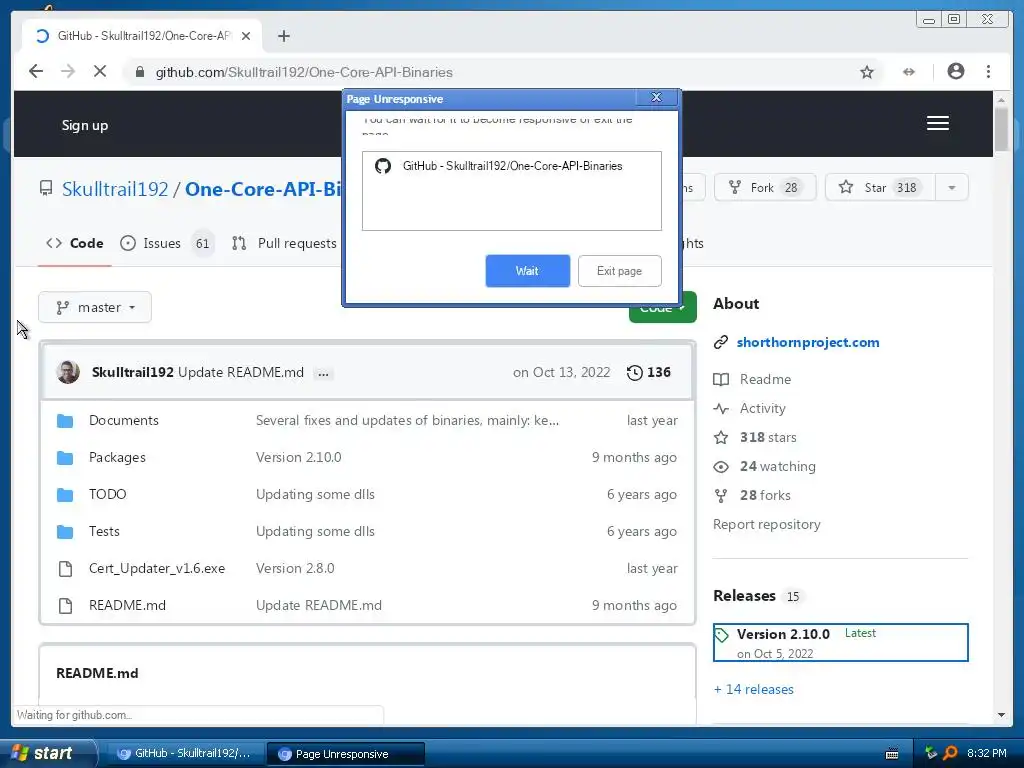The width and height of the screenshot is (1024, 768).
Task: Click the link icon beside shorthornproject.com
Action: tap(721, 342)
